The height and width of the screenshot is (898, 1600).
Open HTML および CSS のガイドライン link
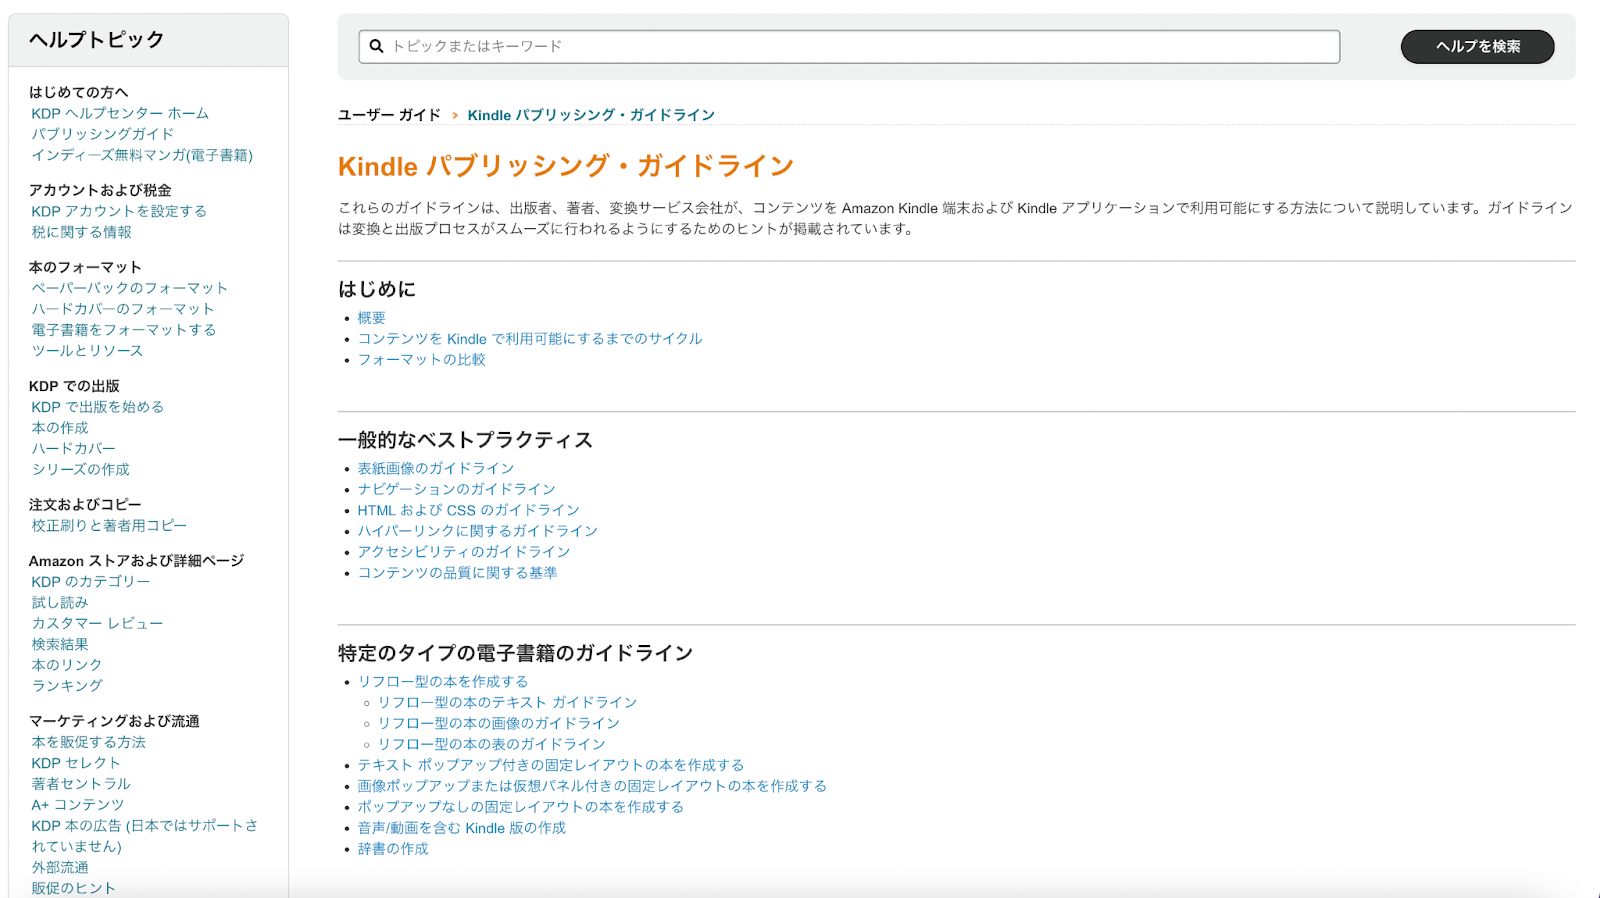pyautogui.click(x=469, y=510)
